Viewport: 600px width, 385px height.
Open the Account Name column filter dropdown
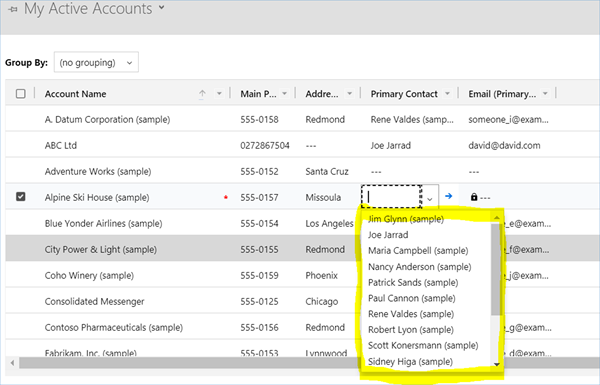219,93
